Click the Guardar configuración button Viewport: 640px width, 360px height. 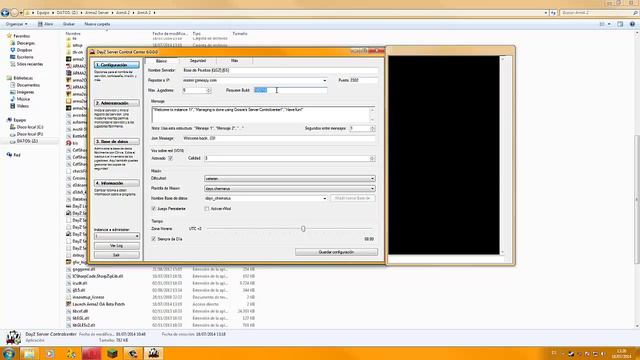[336, 252]
